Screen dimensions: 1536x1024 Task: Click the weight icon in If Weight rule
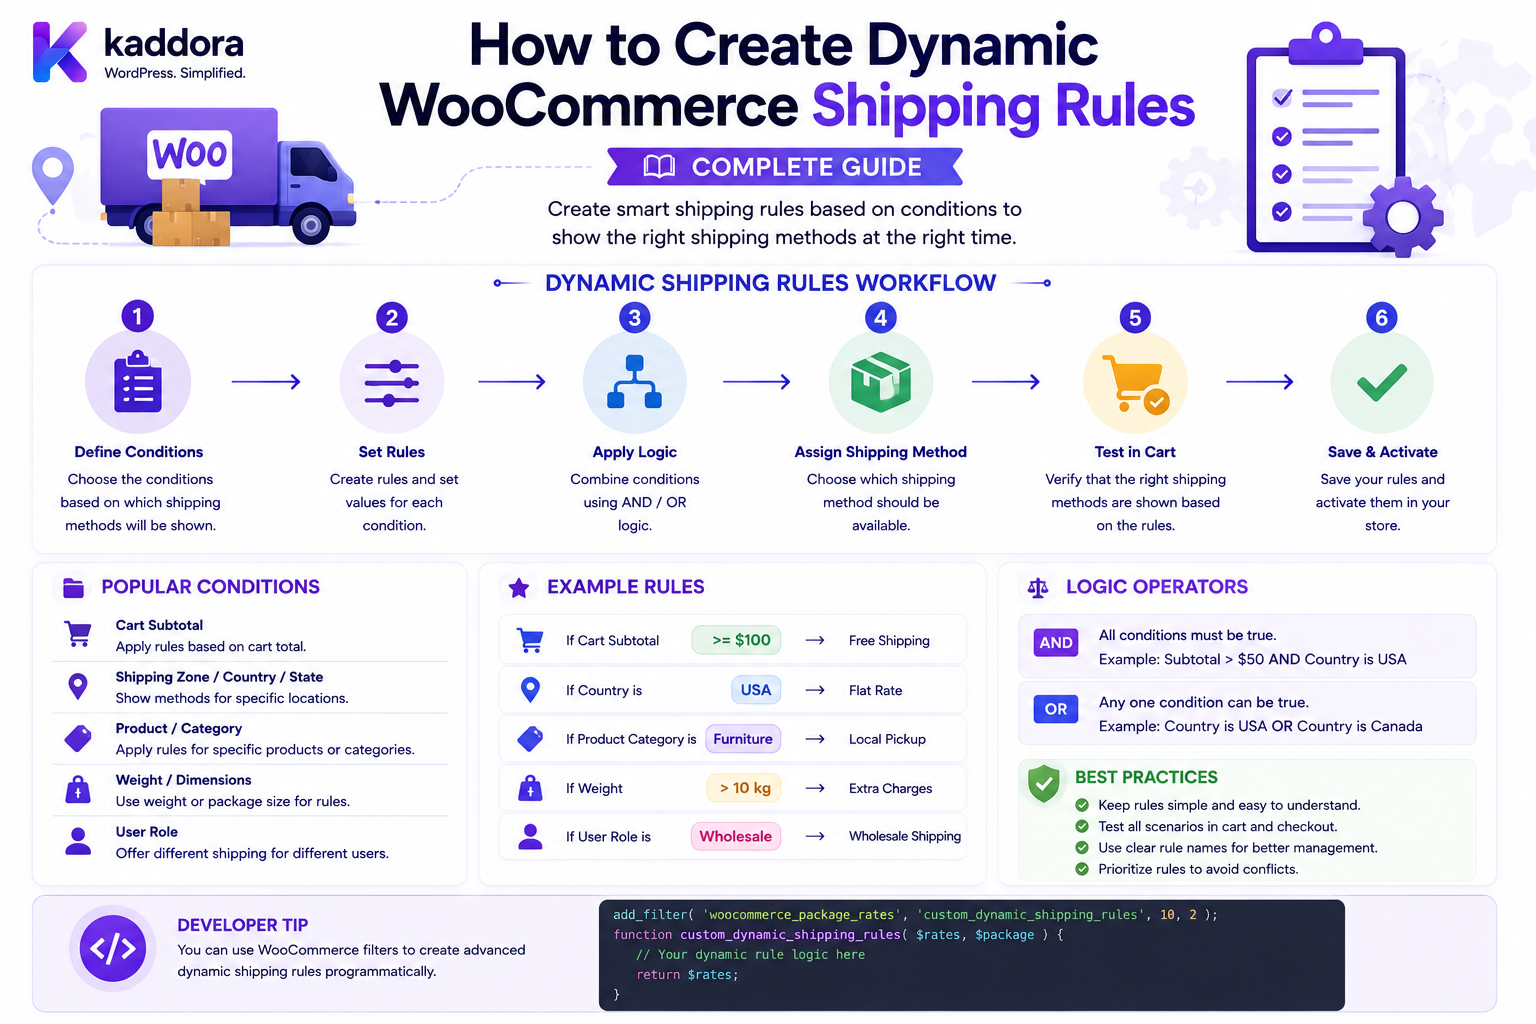(530, 788)
